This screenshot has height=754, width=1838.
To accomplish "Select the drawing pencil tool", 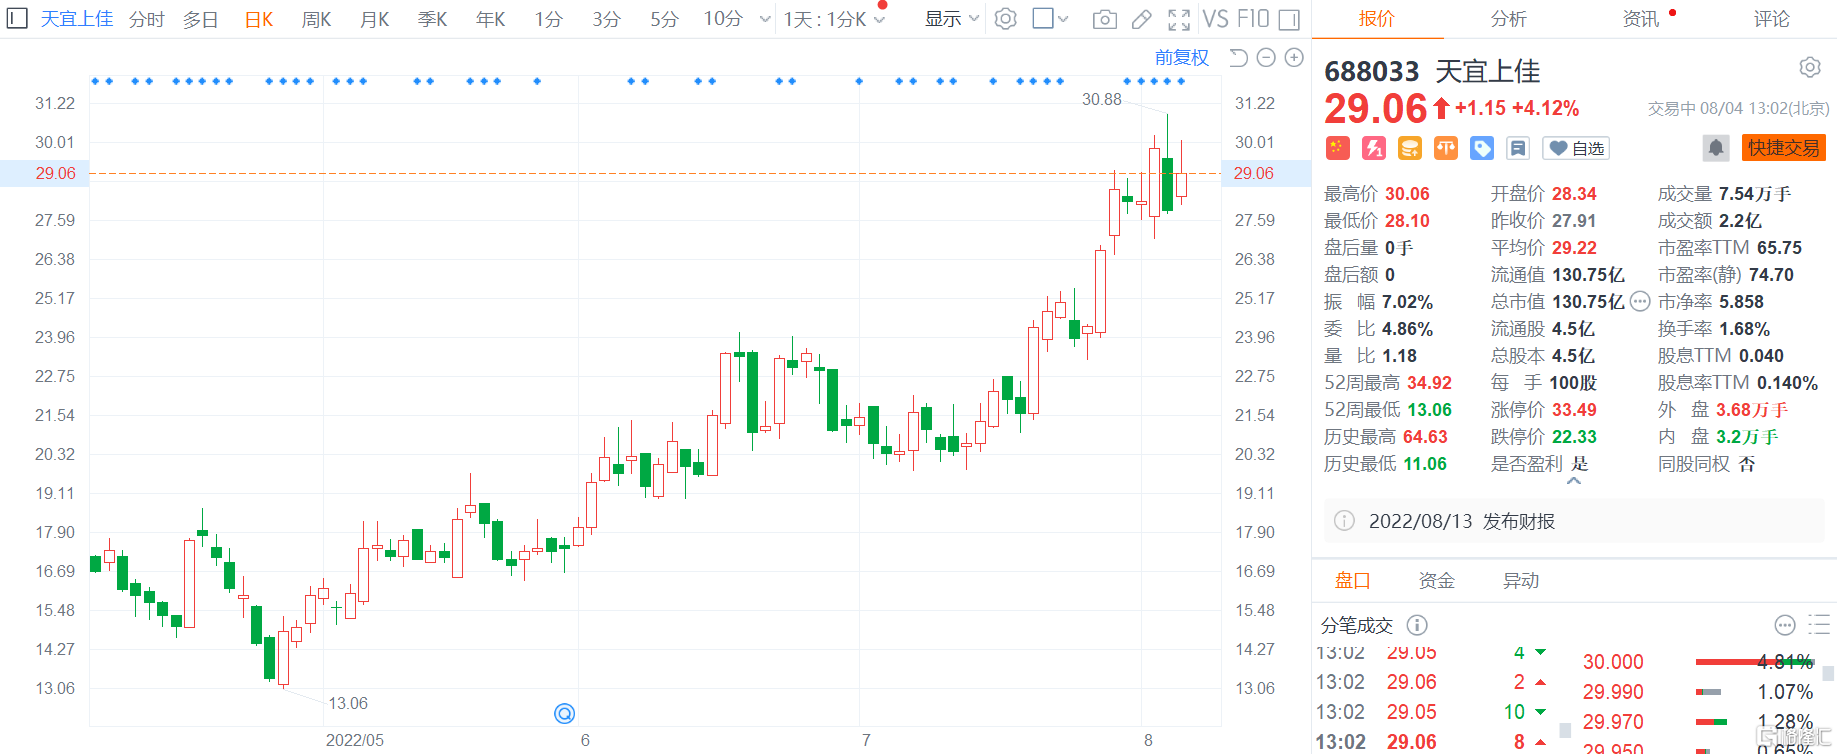I will click(1141, 19).
